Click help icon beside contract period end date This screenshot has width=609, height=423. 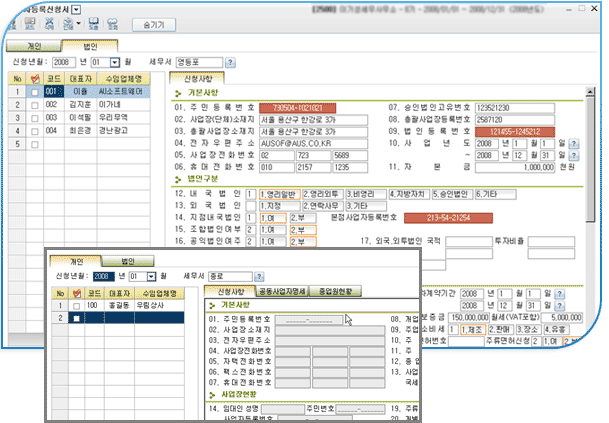559,306
